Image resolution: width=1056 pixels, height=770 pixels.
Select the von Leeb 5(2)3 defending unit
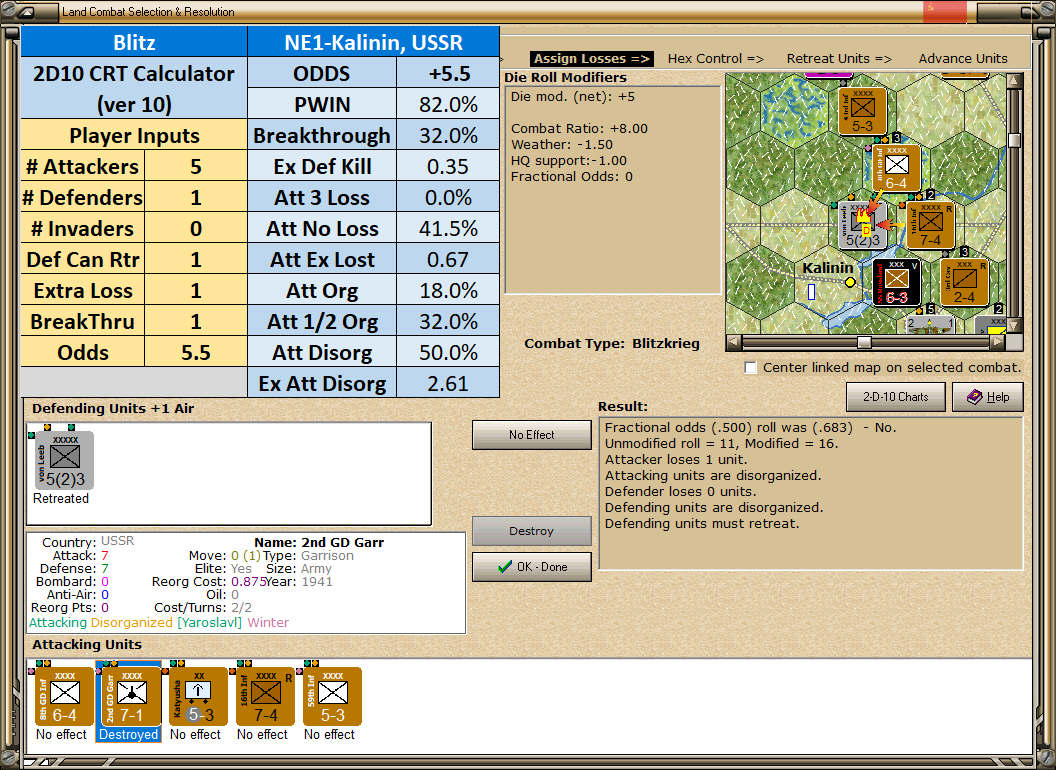pyautogui.click(x=64, y=460)
